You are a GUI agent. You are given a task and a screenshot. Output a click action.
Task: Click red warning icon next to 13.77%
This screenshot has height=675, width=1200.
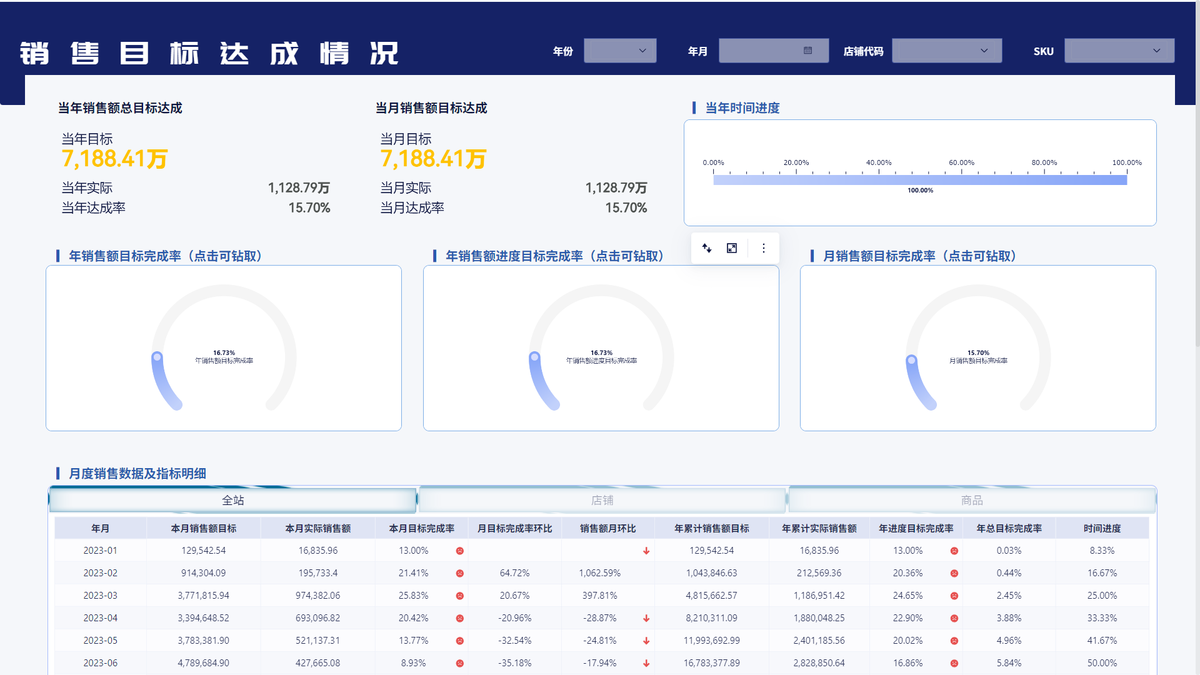[x=460, y=640]
